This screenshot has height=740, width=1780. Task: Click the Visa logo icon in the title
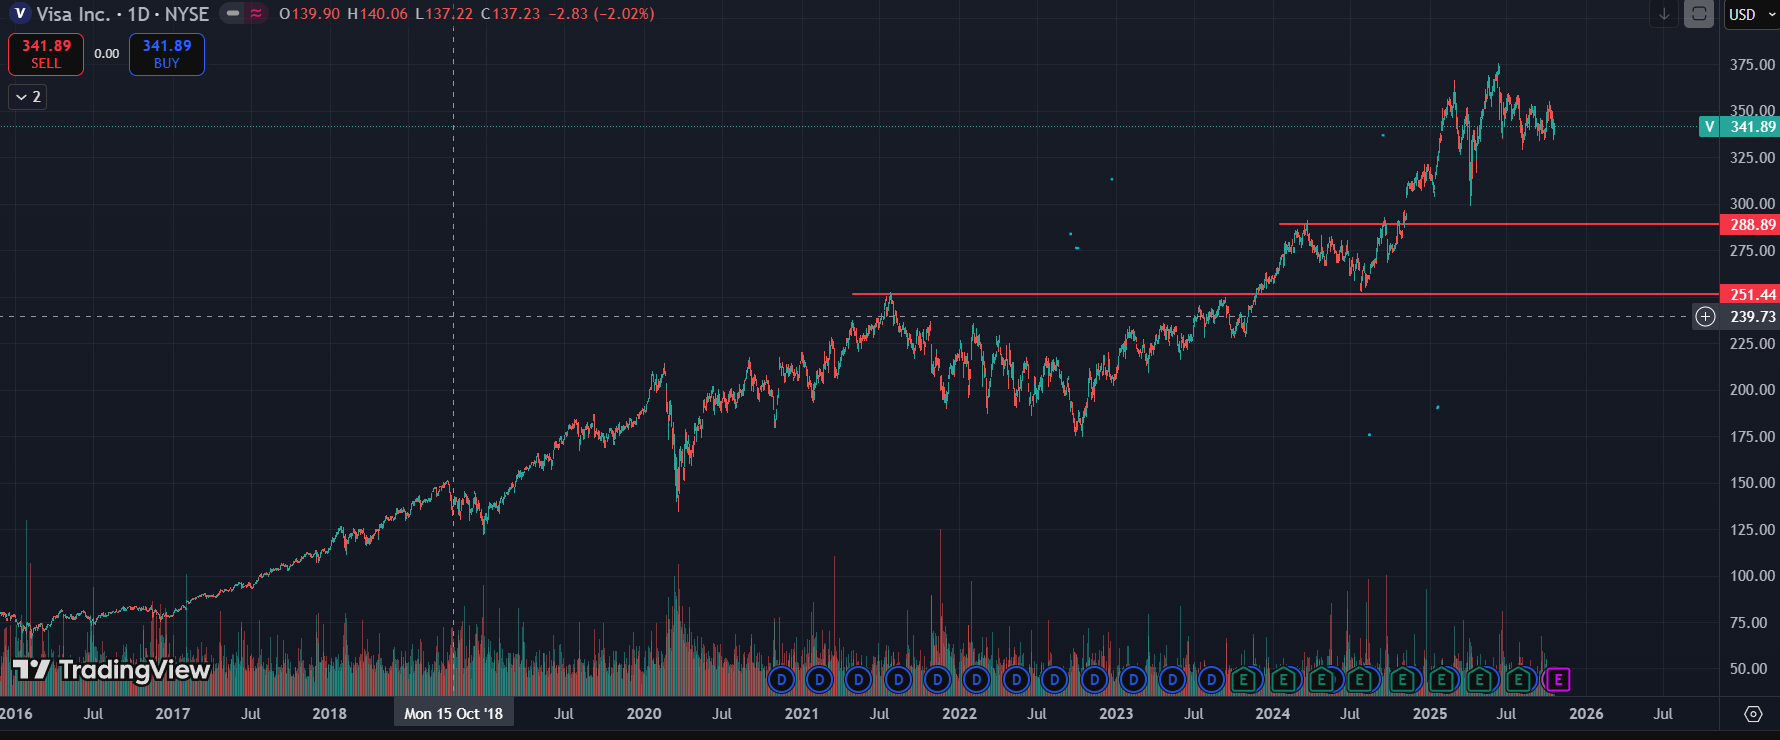tap(20, 14)
